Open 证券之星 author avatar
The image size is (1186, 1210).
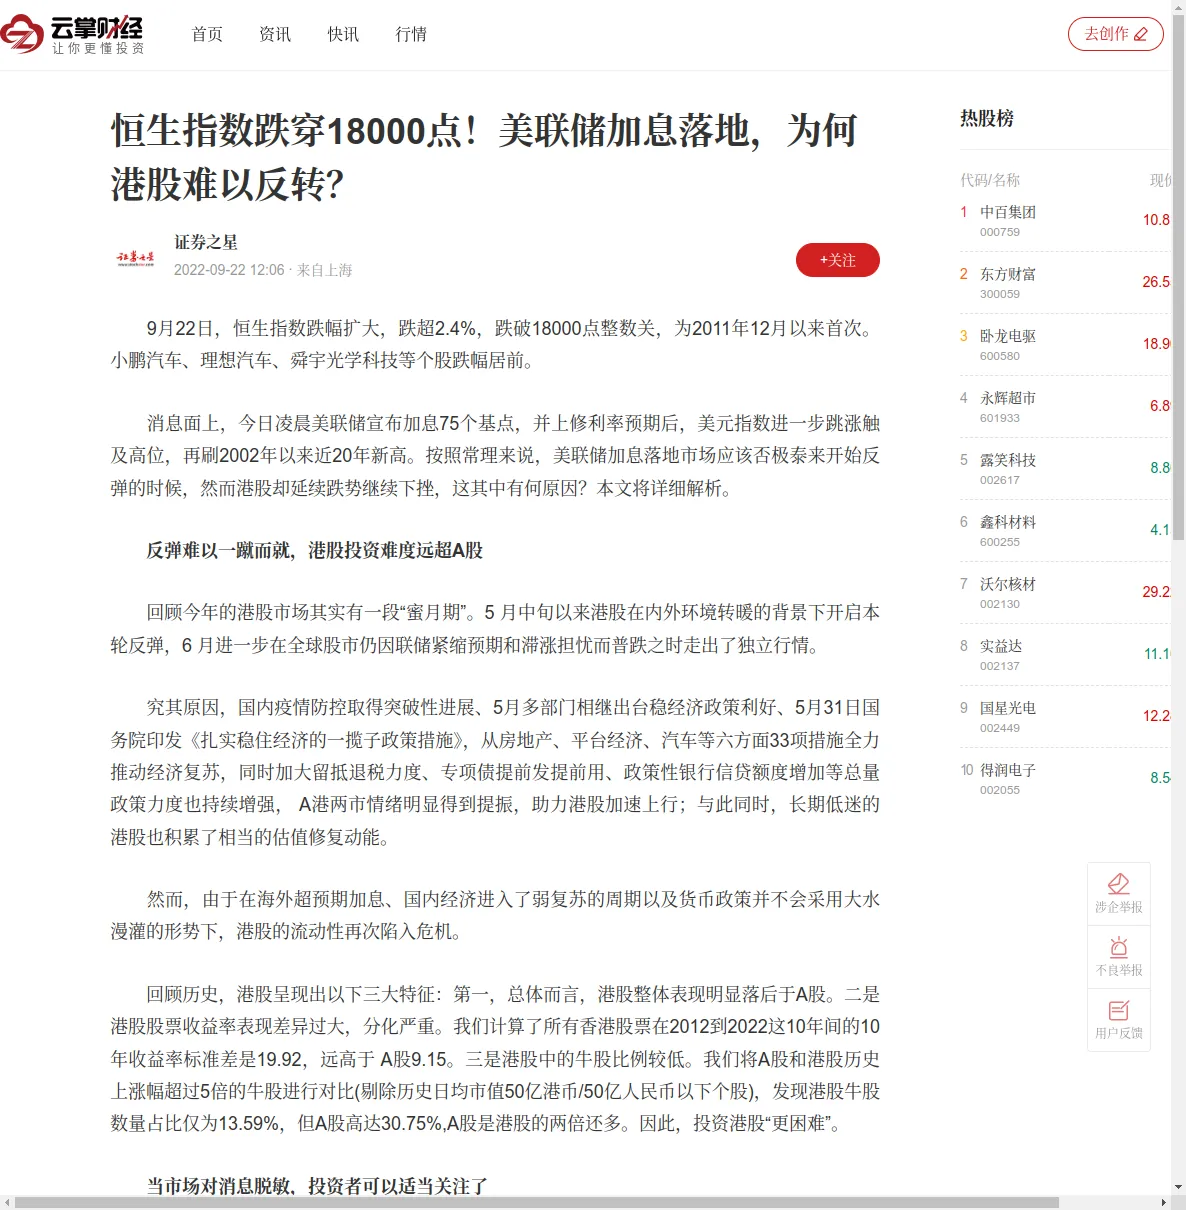(x=136, y=258)
